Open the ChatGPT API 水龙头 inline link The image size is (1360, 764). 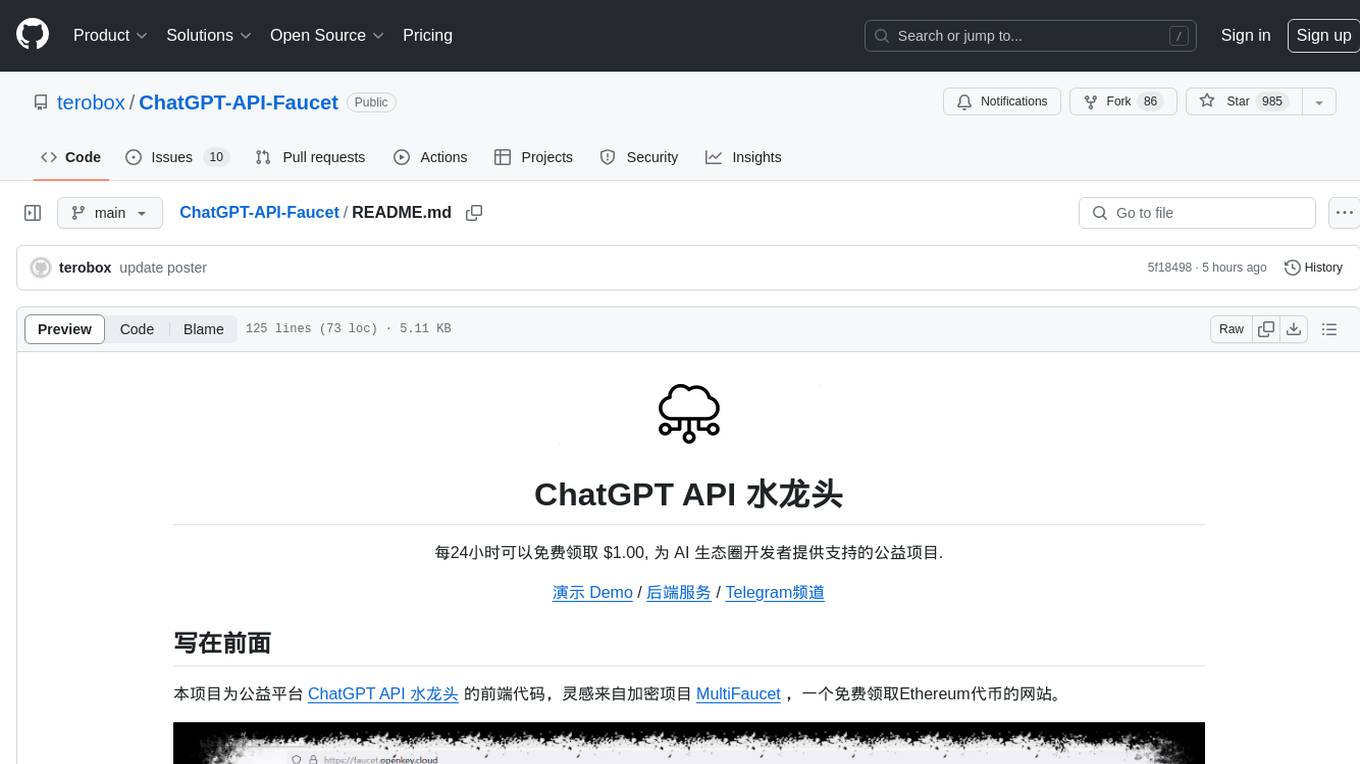pyautogui.click(x=383, y=693)
